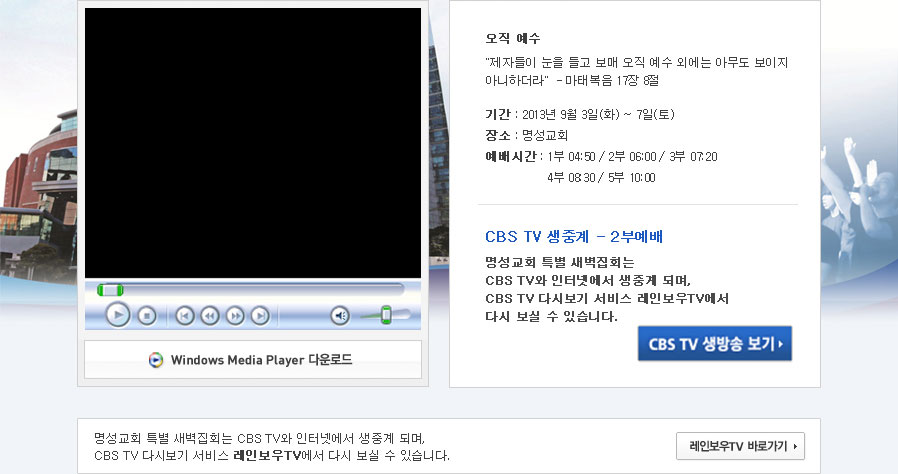Rewind the video
Screen dimensions: 898x474
coord(209,316)
